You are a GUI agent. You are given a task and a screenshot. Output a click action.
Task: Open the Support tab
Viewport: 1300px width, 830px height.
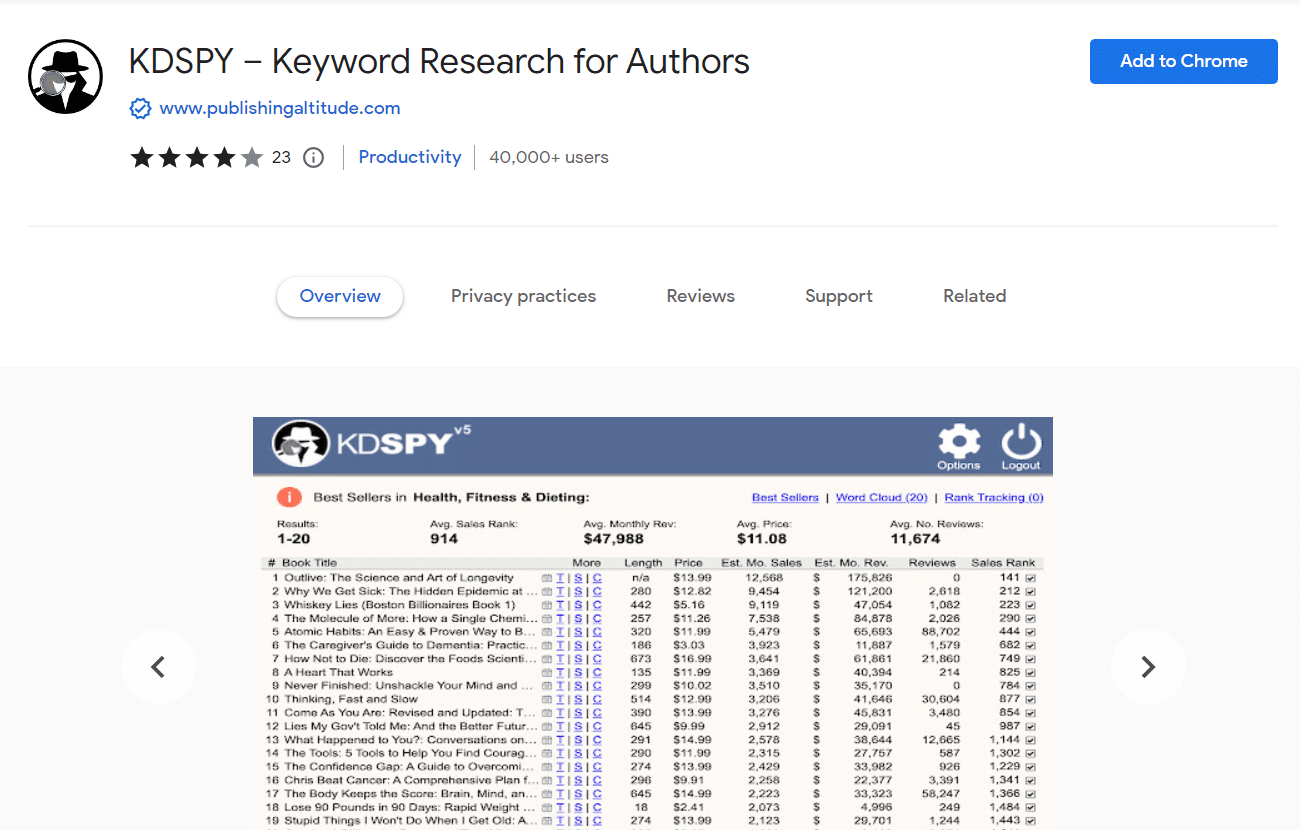(839, 297)
